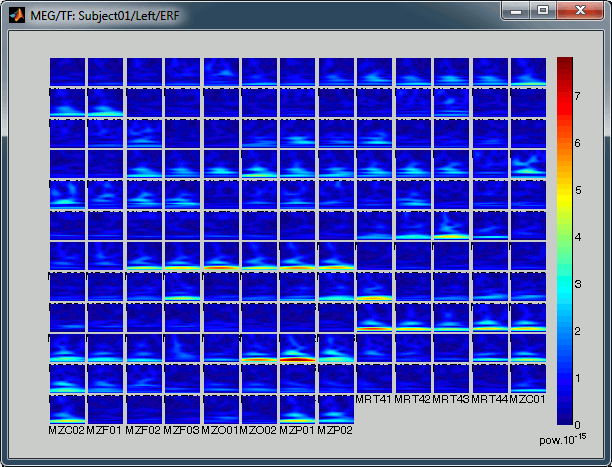Click the MRT41 sensor label
Image resolution: width=612 pixels, height=467 pixels.
(x=374, y=400)
